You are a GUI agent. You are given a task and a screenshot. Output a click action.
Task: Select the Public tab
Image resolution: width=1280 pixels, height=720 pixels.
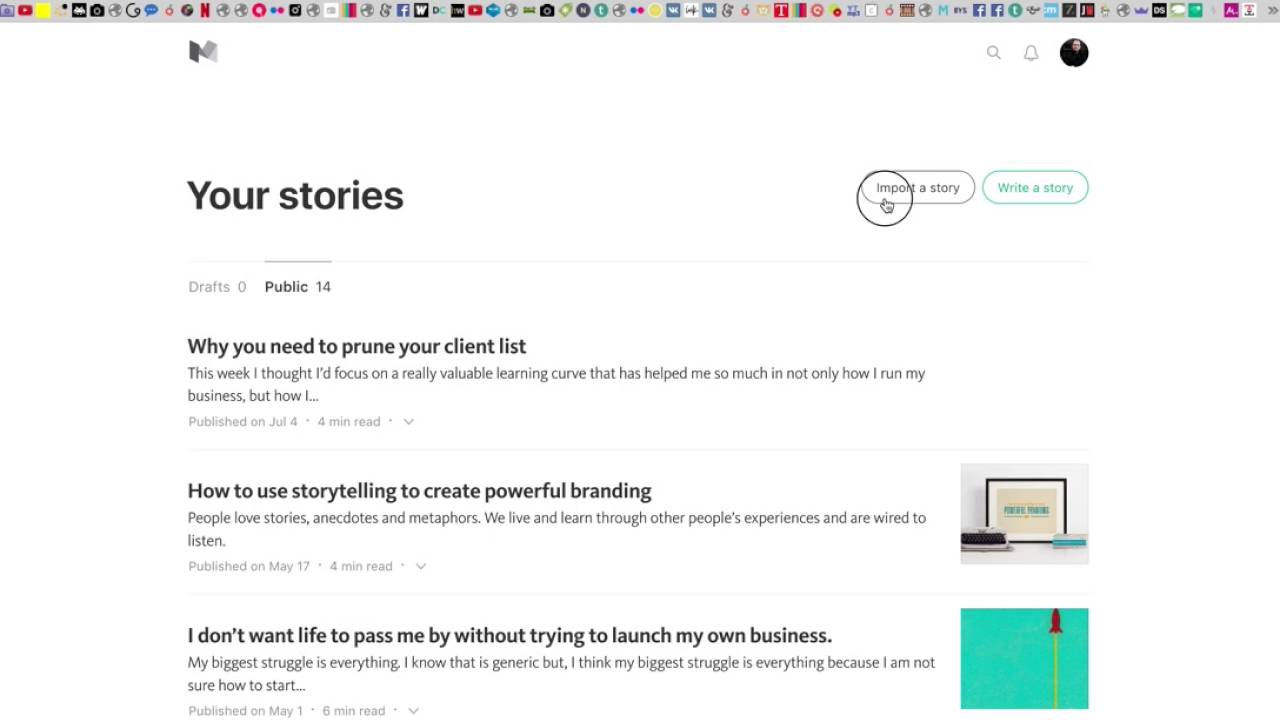click(297, 287)
